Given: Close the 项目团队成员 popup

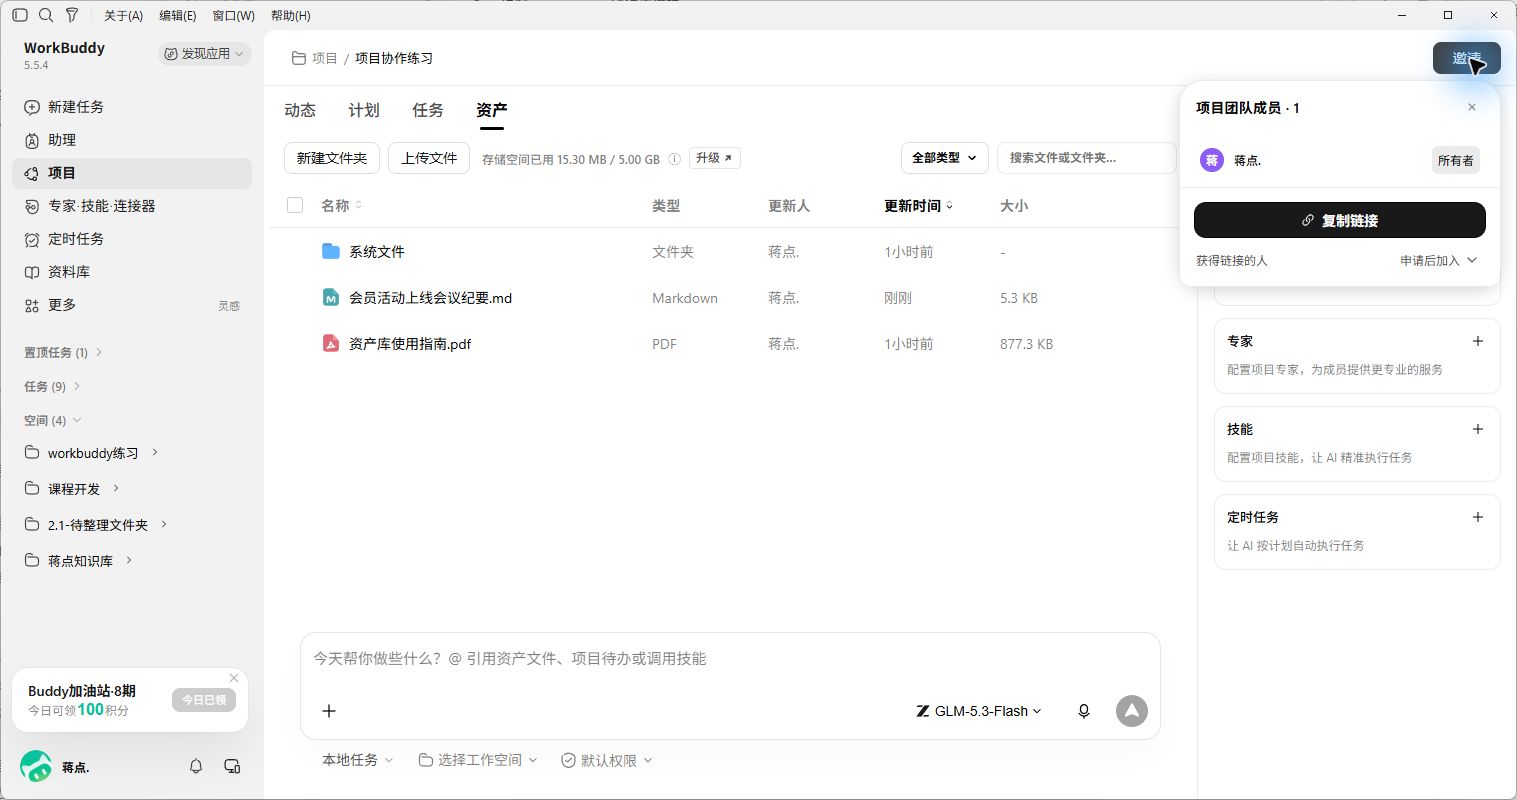Looking at the screenshot, I should coord(1472,107).
